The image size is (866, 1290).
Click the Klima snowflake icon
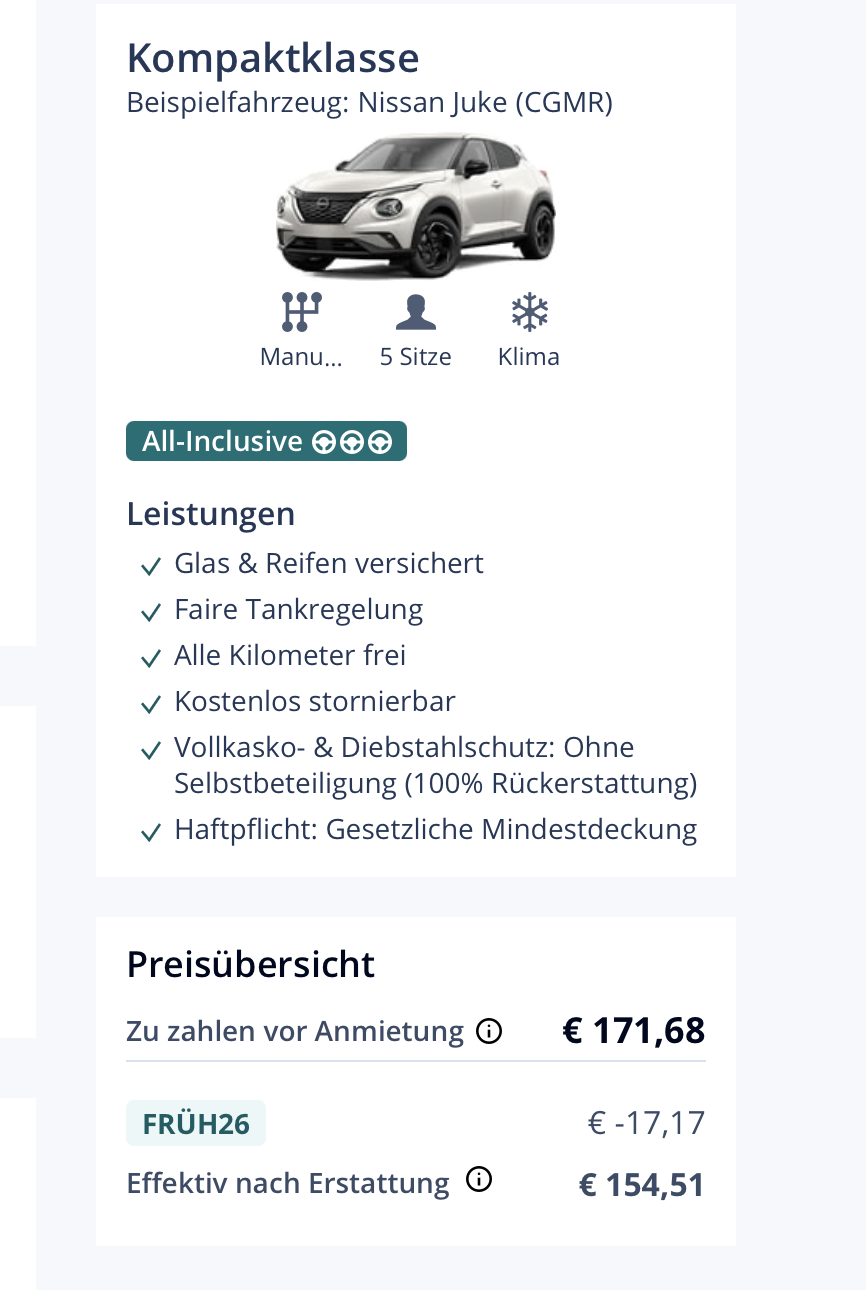pyautogui.click(x=529, y=312)
